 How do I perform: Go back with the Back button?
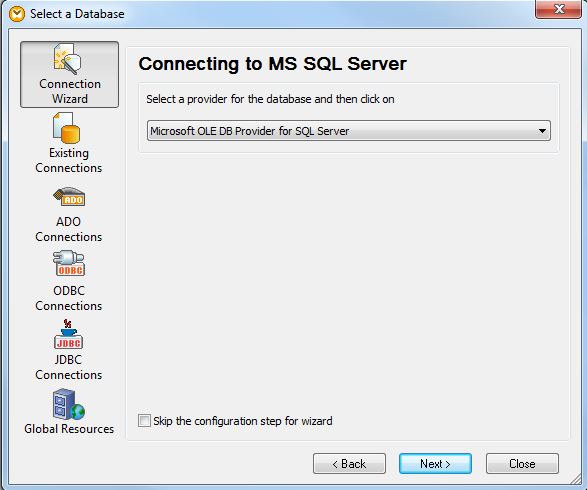[349, 464]
